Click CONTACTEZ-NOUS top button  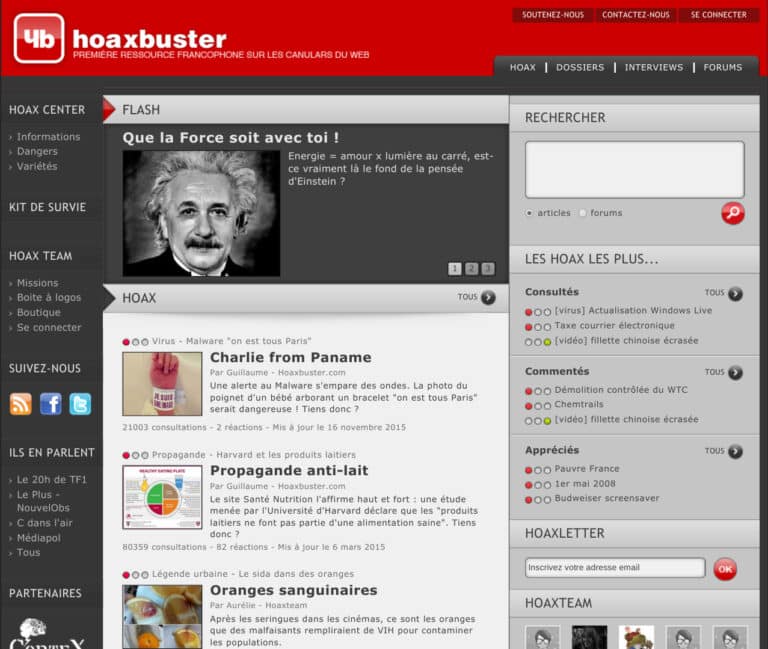(x=636, y=15)
